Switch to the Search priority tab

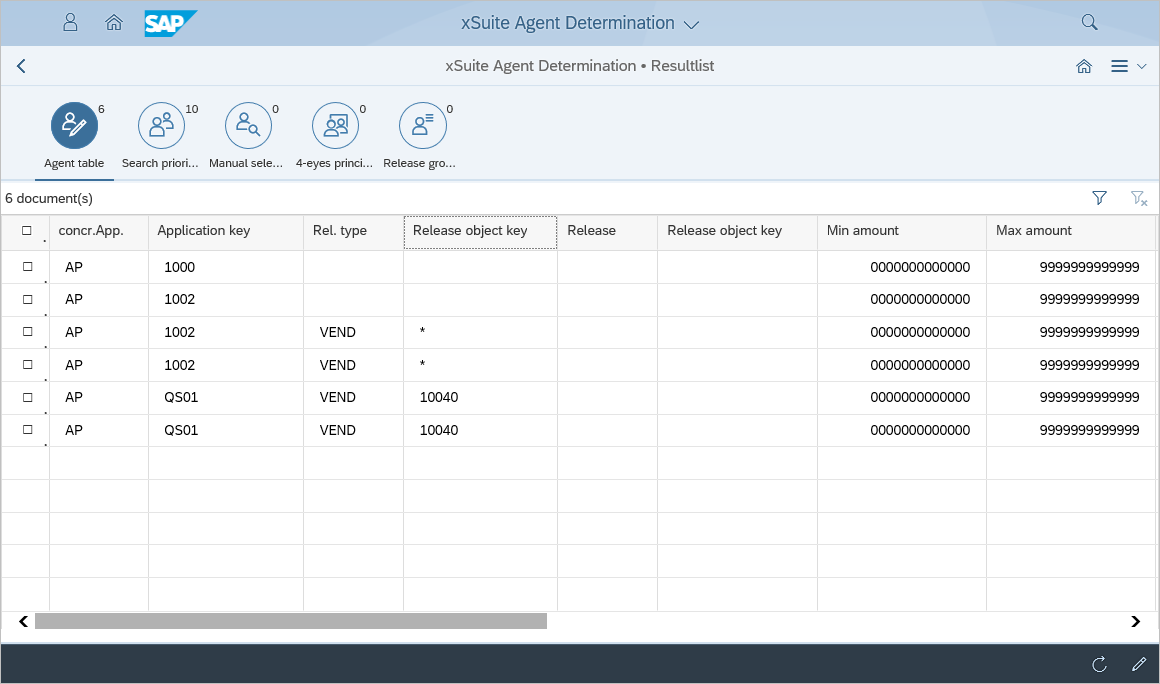coord(161,136)
